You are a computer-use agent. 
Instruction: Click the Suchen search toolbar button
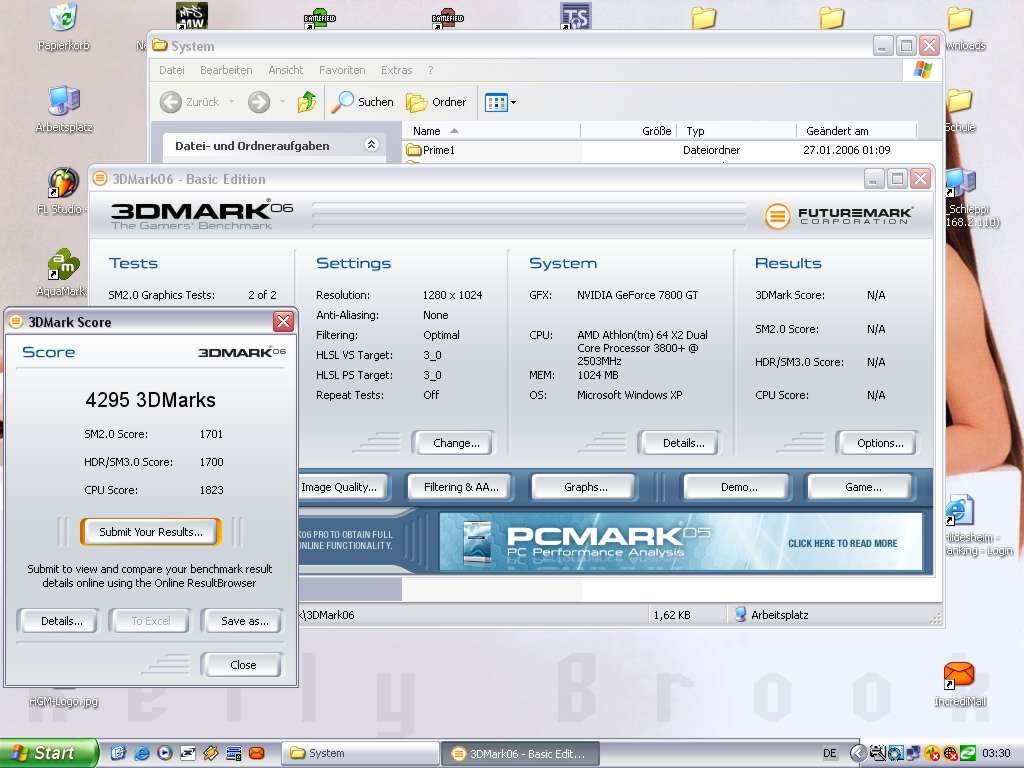pos(363,102)
